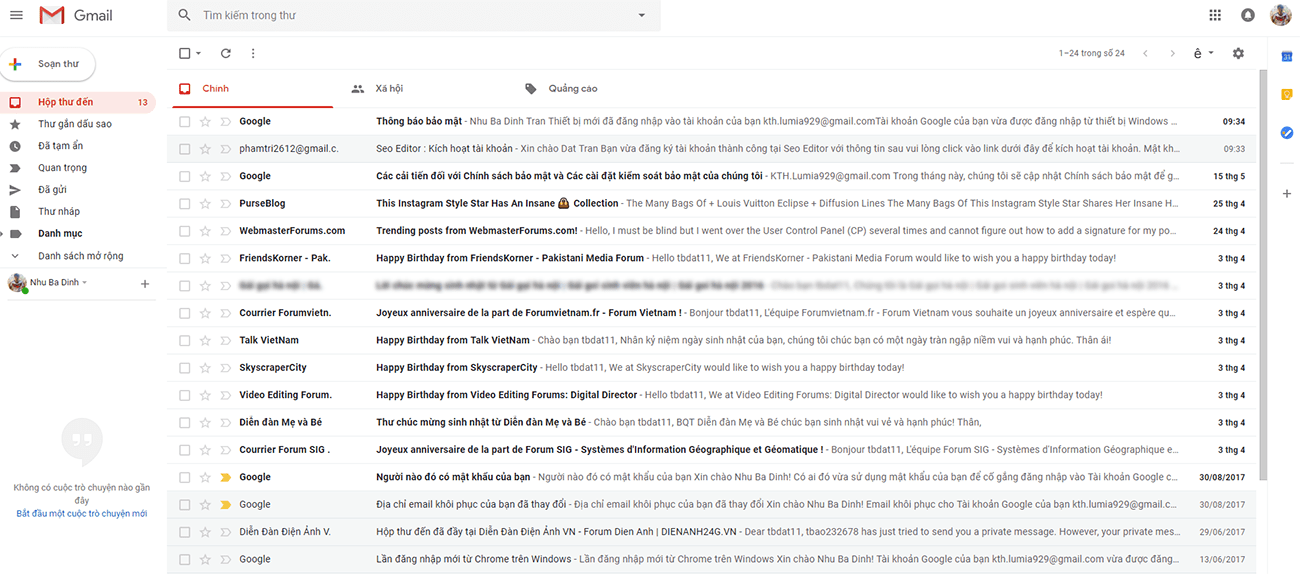Expand the search options dropdown arrow

[642, 16]
